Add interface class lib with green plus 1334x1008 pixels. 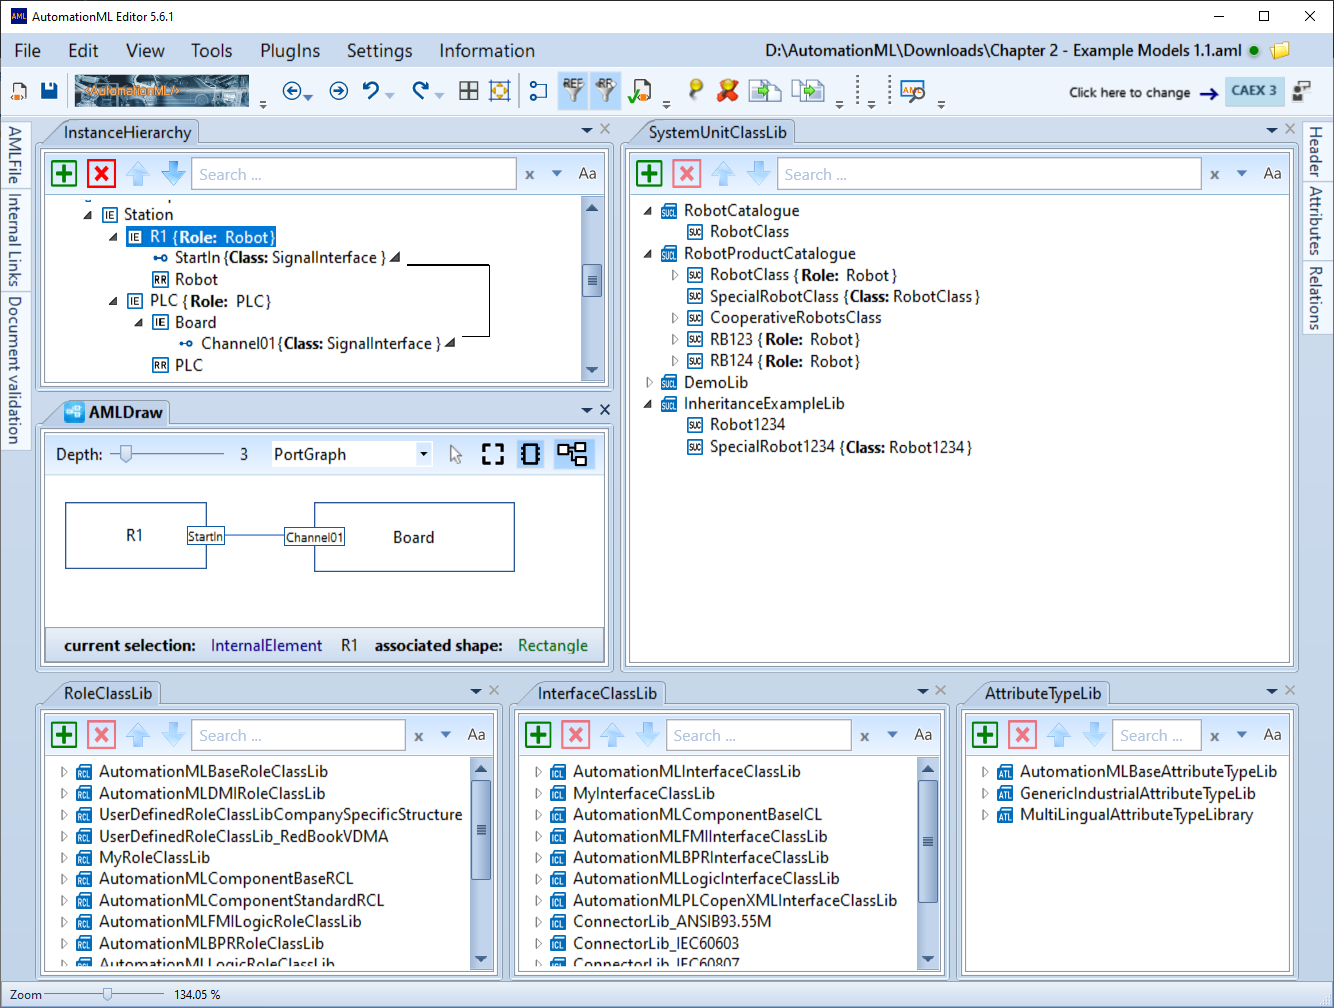[x=538, y=734]
